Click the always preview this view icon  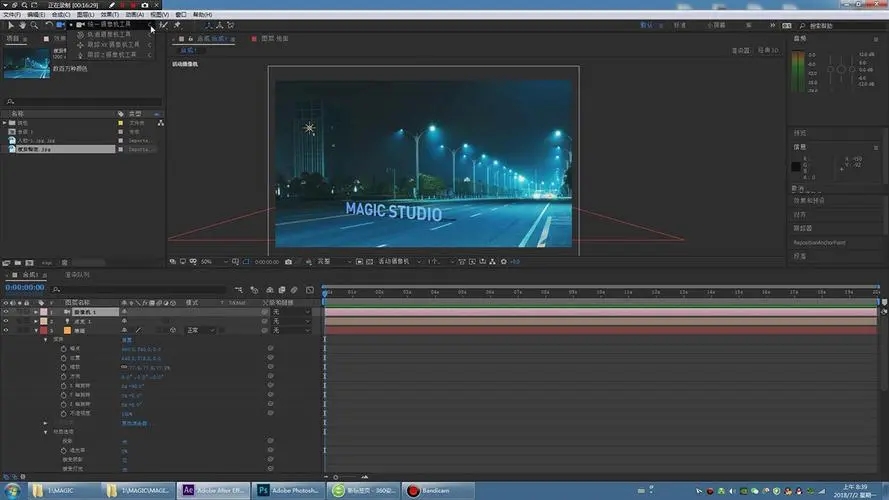point(173,261)
